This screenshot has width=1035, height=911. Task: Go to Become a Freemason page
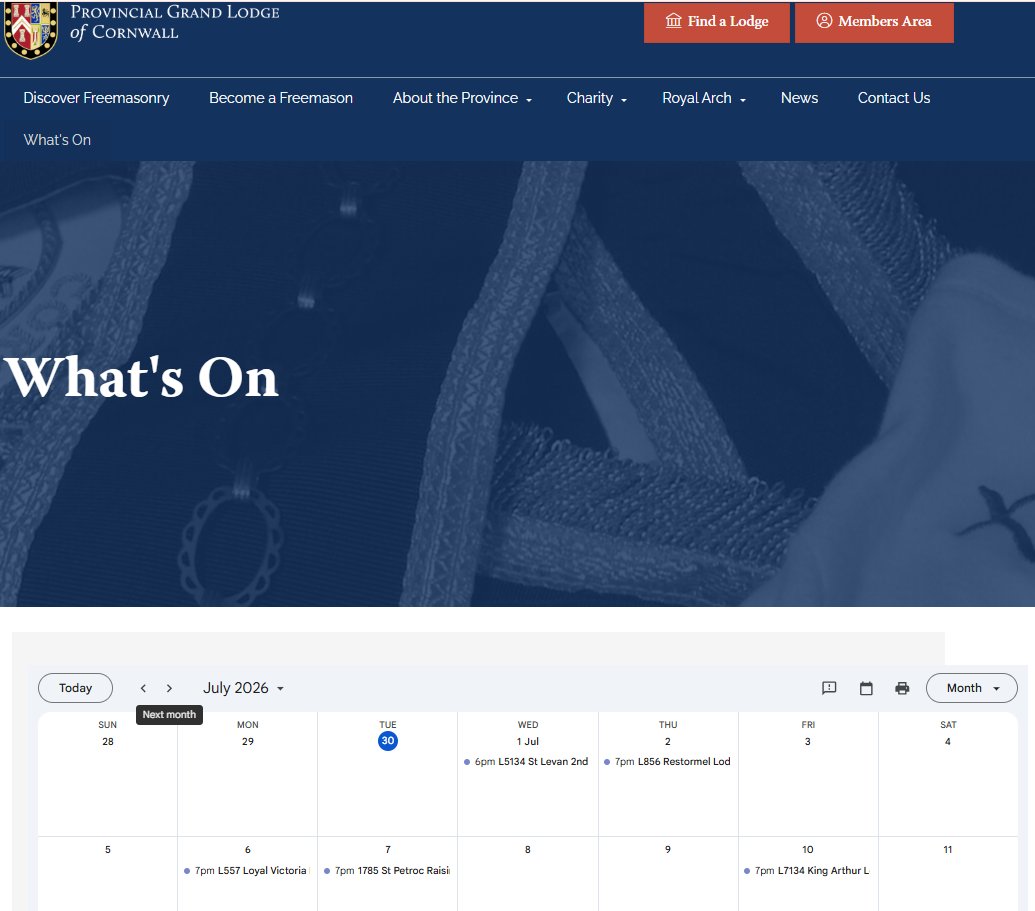(281, 98)
